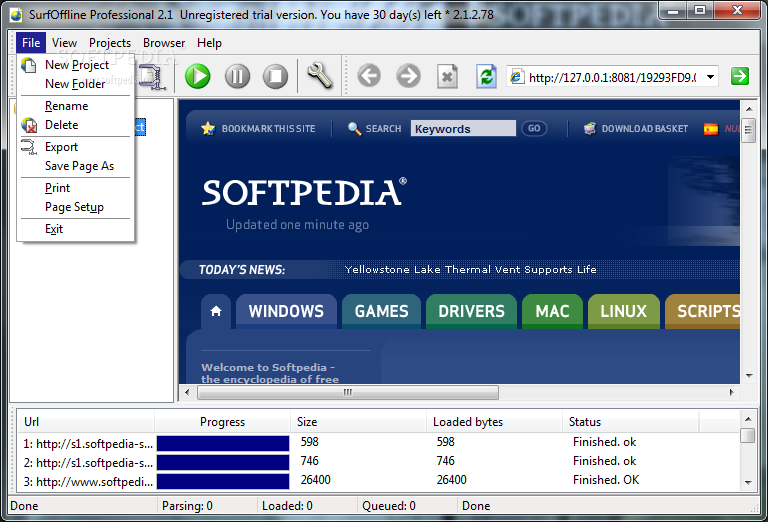Switch to the WINDOWS tab
This screenshot has width=768, height=522.
click(x=286, y=311)
